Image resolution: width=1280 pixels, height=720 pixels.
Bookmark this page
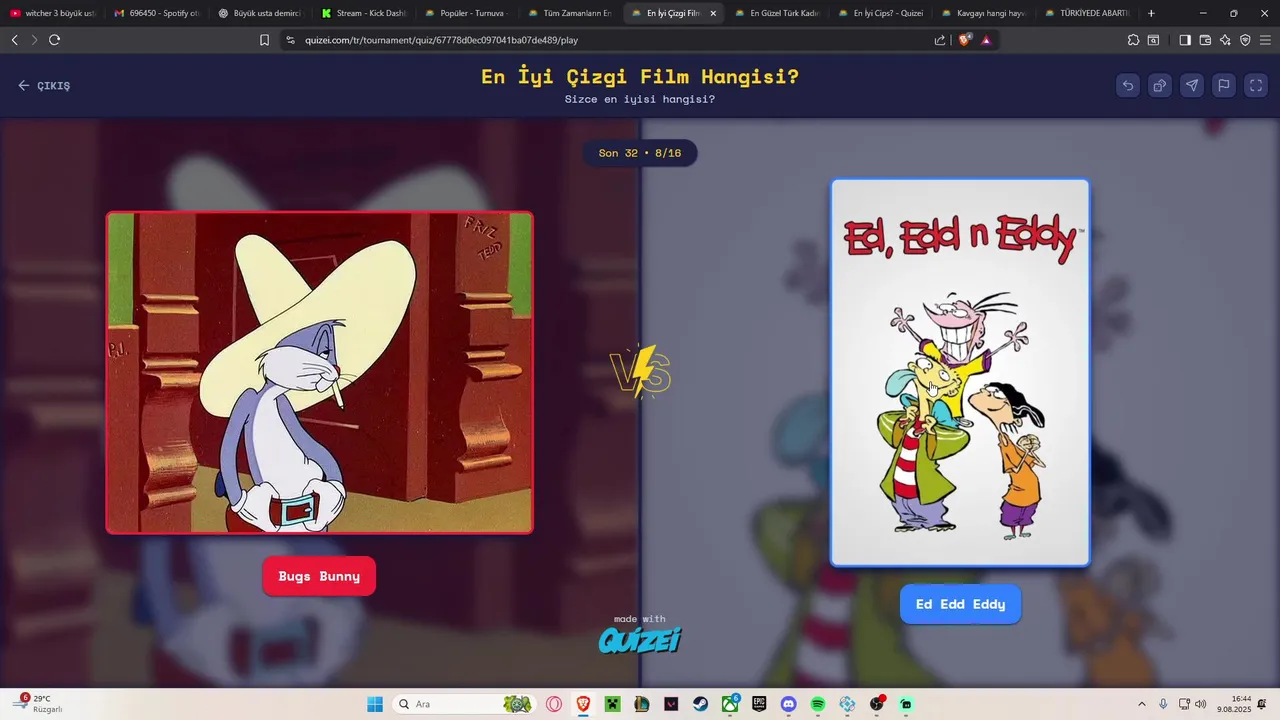point(264,40)
